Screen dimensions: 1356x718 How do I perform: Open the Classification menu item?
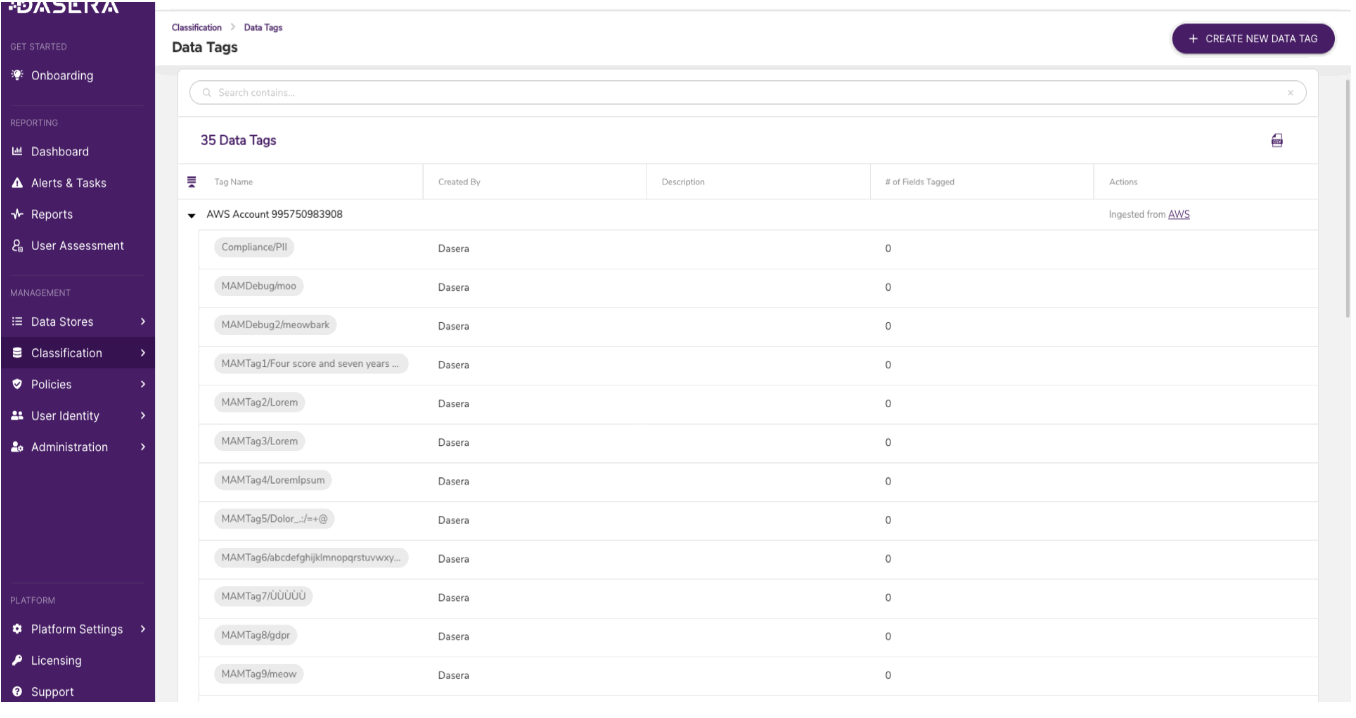(67, 353)
